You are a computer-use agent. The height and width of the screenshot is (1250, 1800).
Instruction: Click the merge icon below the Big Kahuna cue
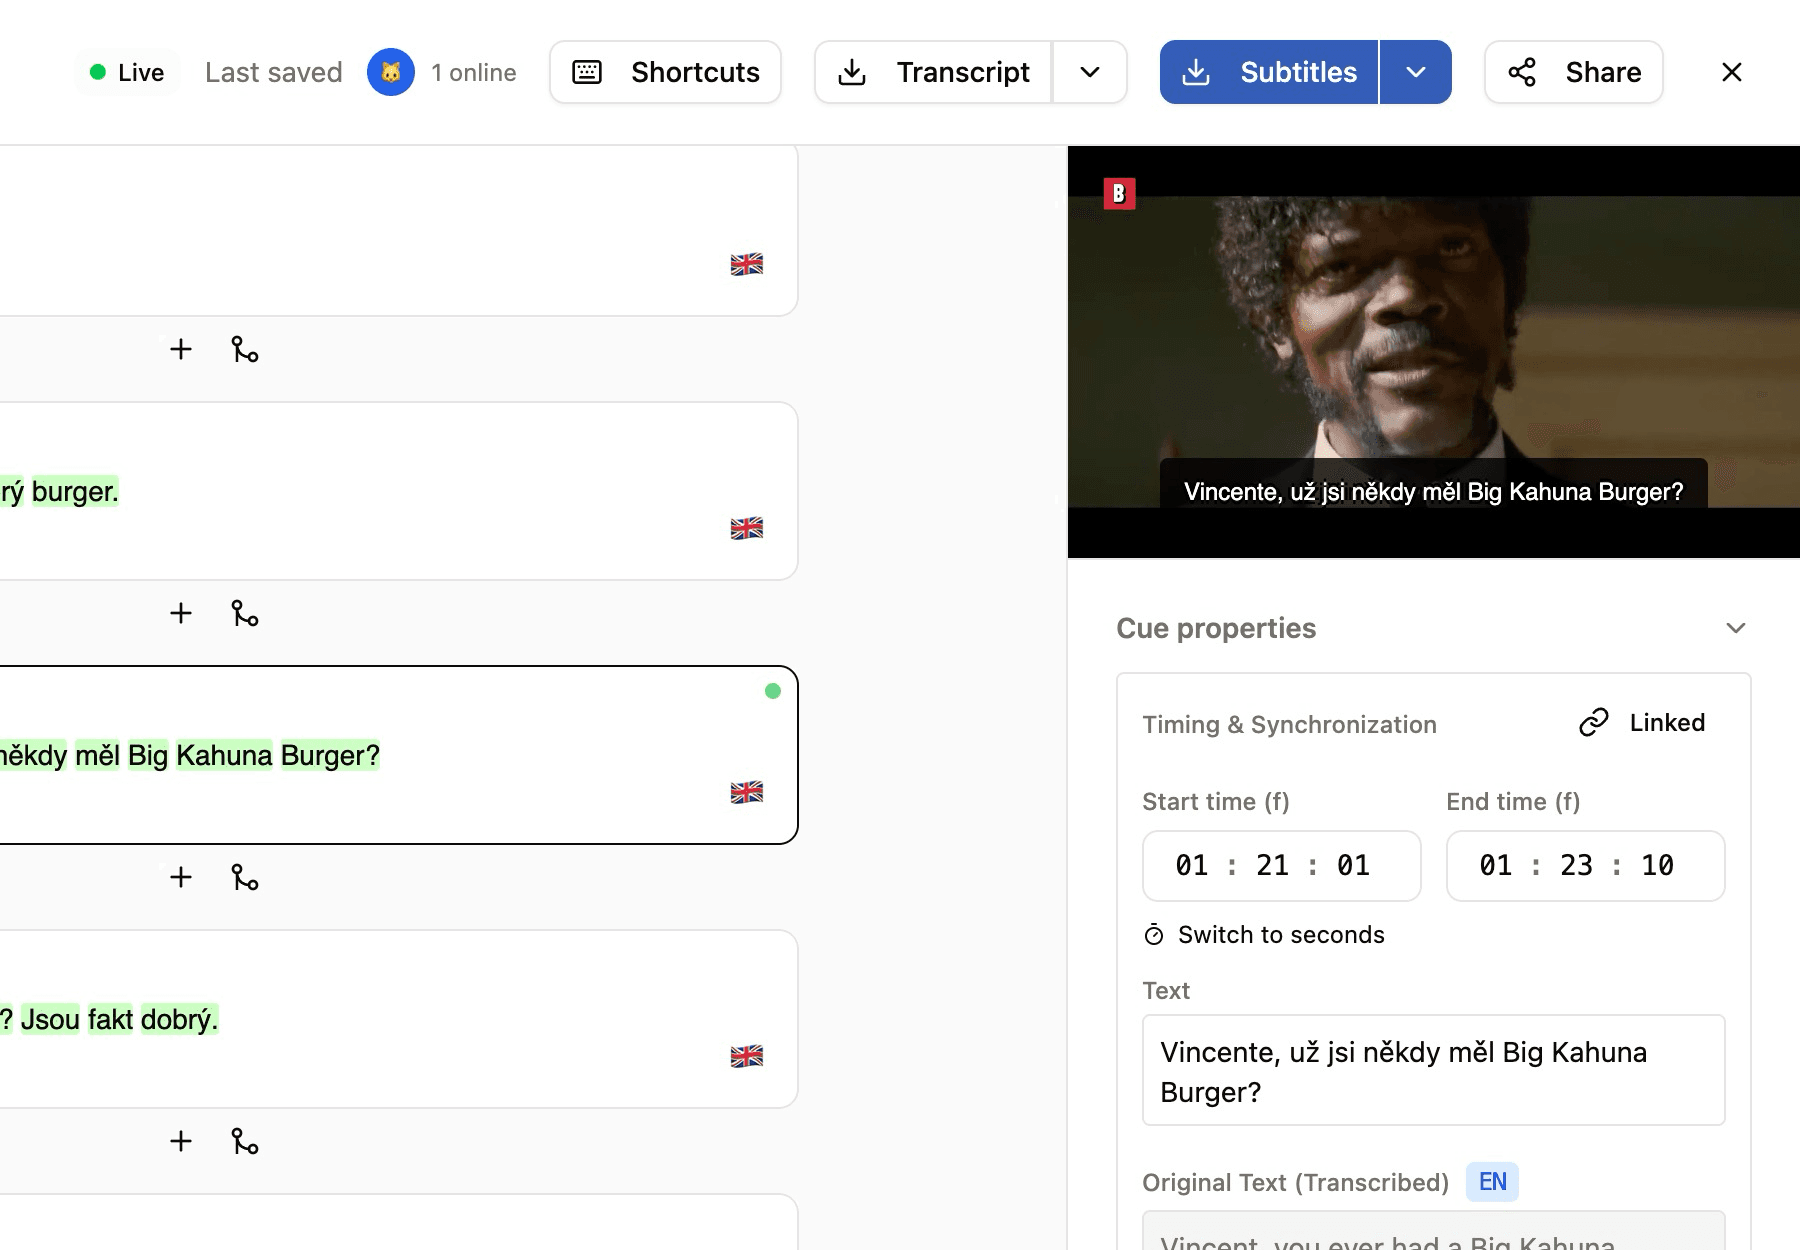pyautogui.click(x=245, y=877)
